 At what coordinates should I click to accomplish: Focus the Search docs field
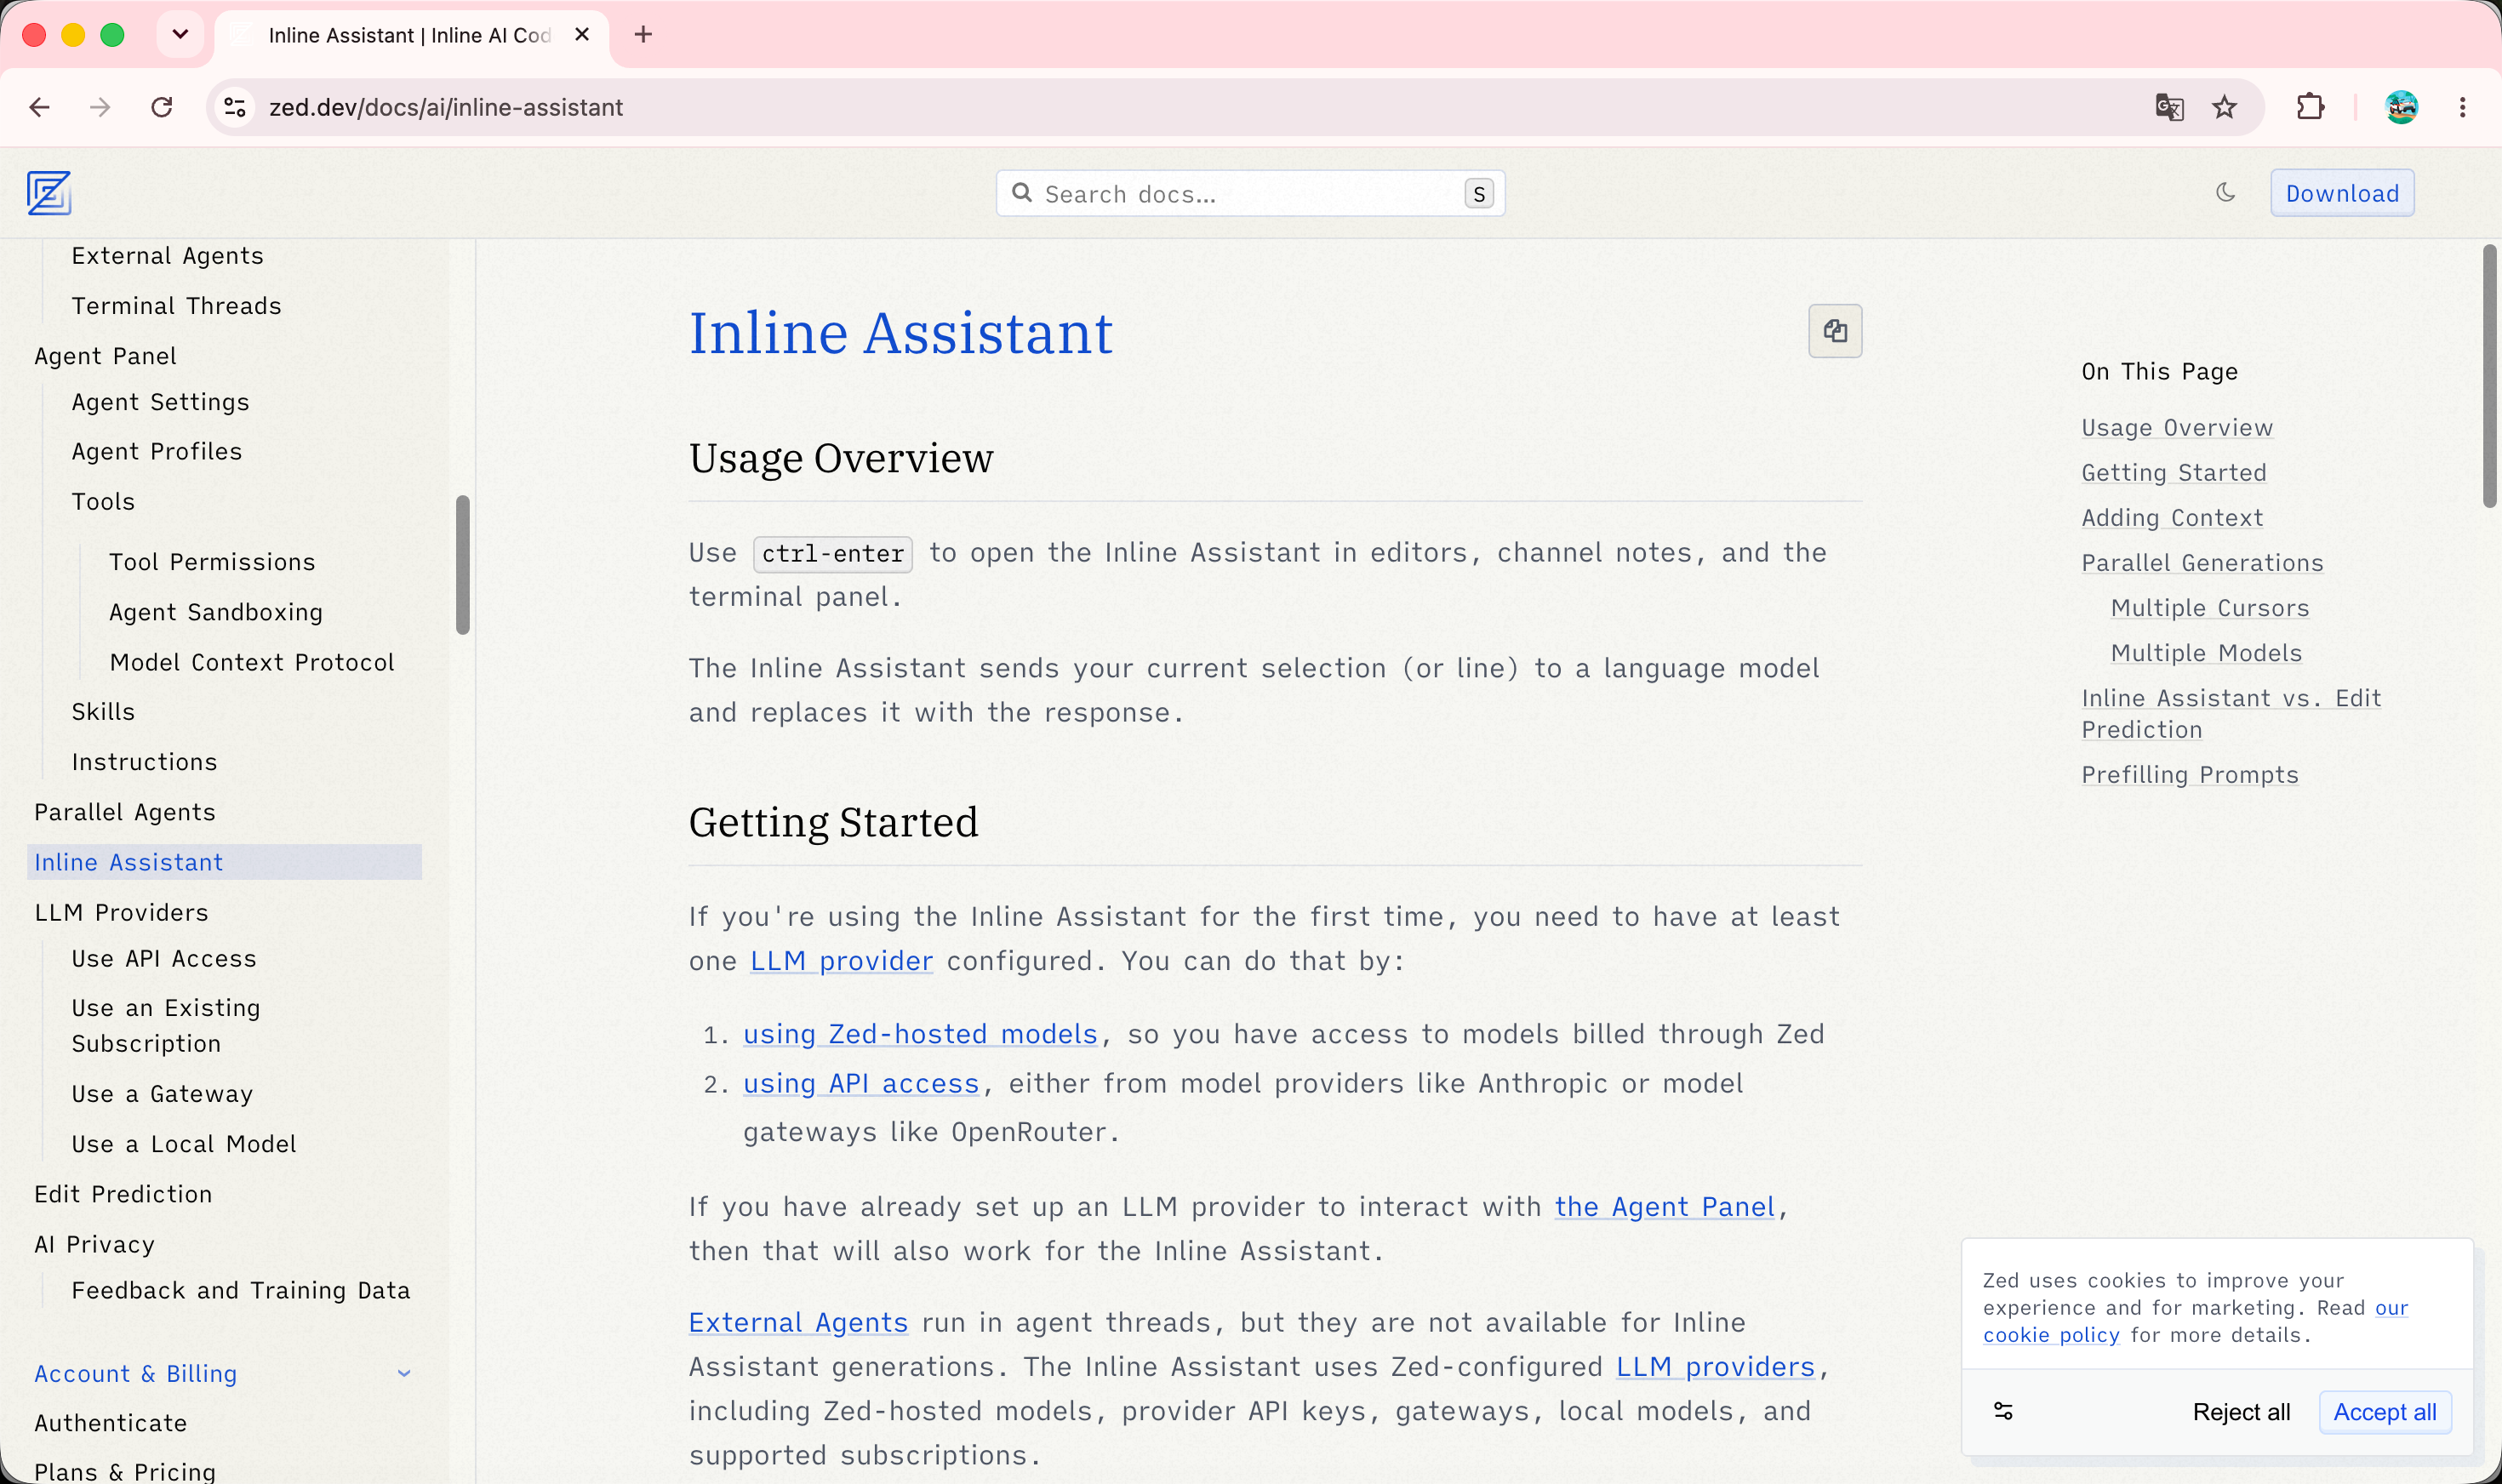click(1250, 193)
